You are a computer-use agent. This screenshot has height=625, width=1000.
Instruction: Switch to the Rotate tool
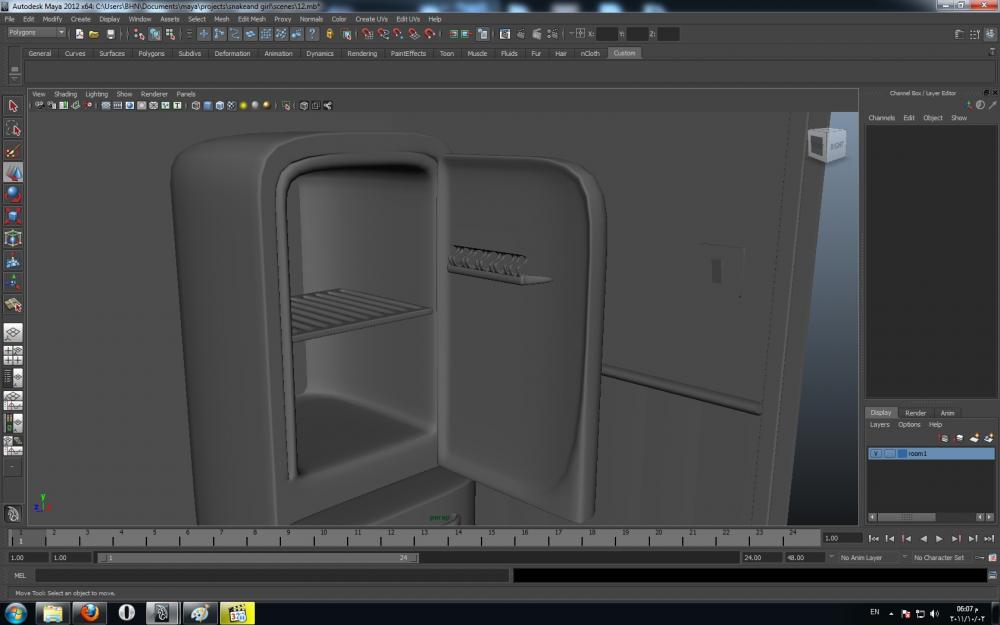pyautogui.click(x=13, y=194)
